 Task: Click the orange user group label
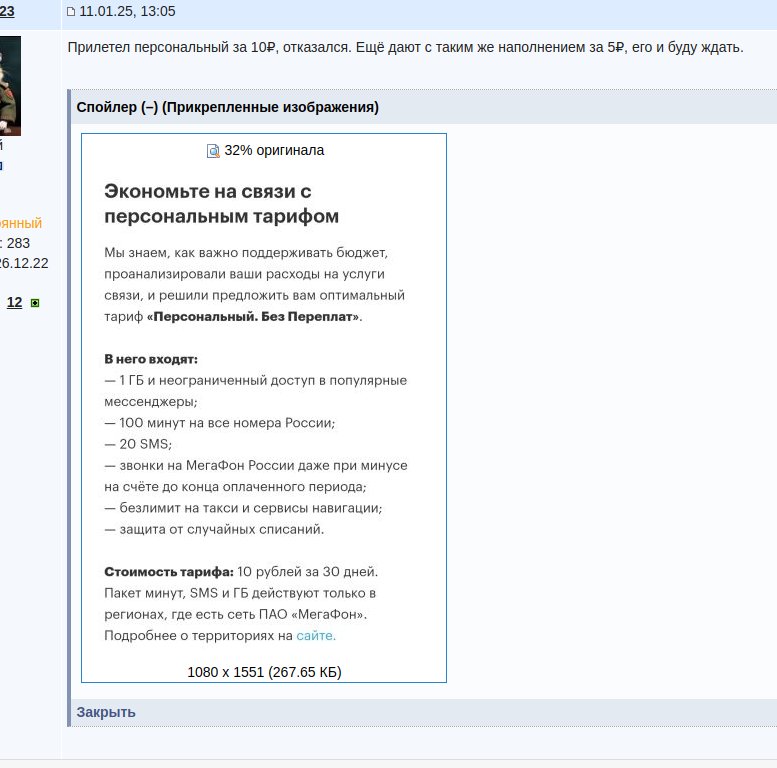(21, 223)
